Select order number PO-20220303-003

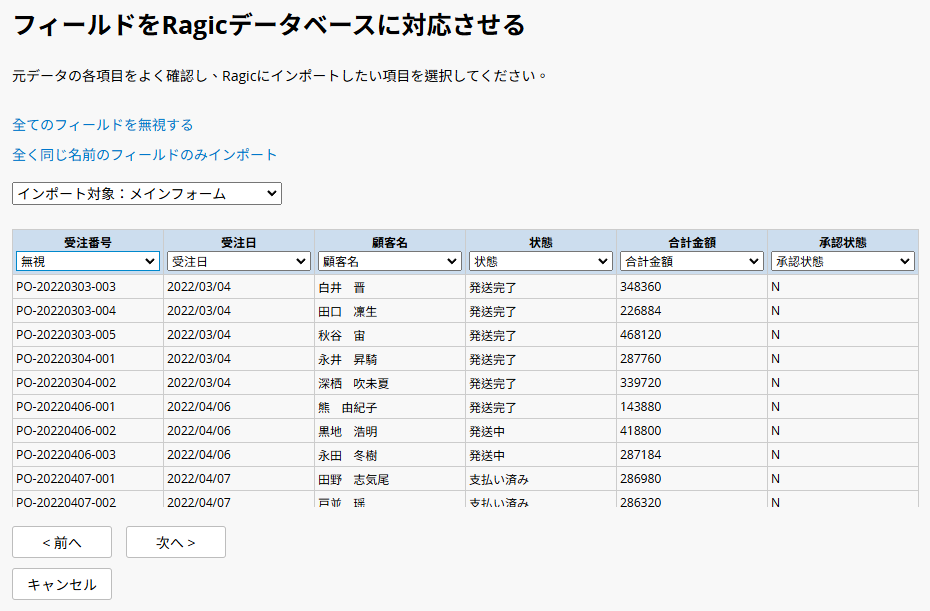click(x=66, y=287)
